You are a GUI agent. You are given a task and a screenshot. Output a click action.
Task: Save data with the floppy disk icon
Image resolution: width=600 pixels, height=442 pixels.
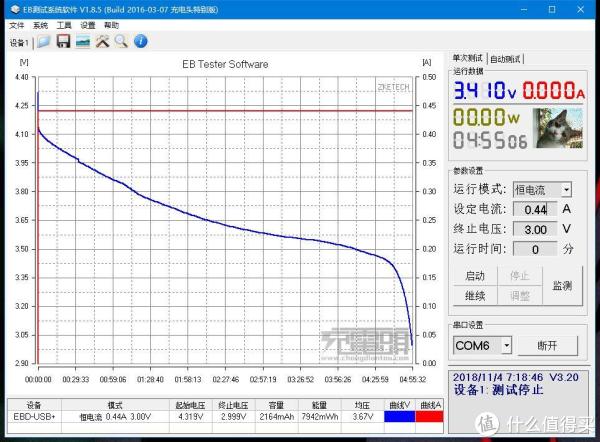[63, 41]
